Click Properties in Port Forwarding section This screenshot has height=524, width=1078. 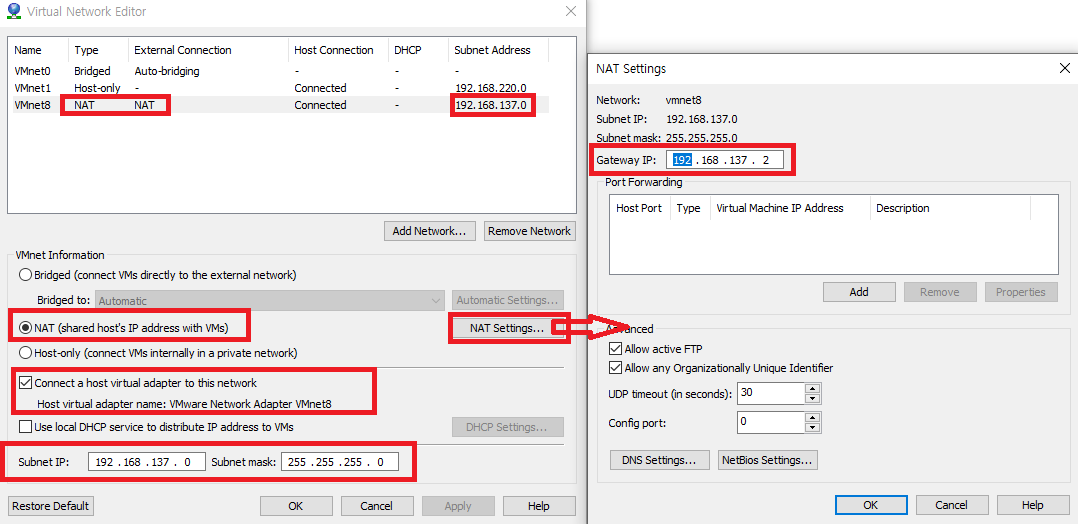click(1021, 292)
